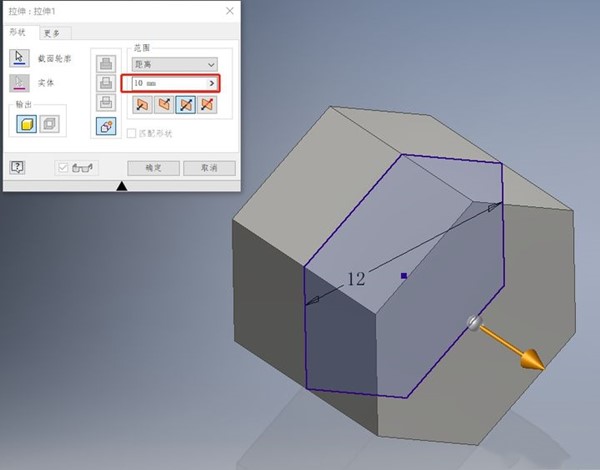Select the yellow solid output icon
Viewport: 600px width, 470px height.
pos(27,124)
